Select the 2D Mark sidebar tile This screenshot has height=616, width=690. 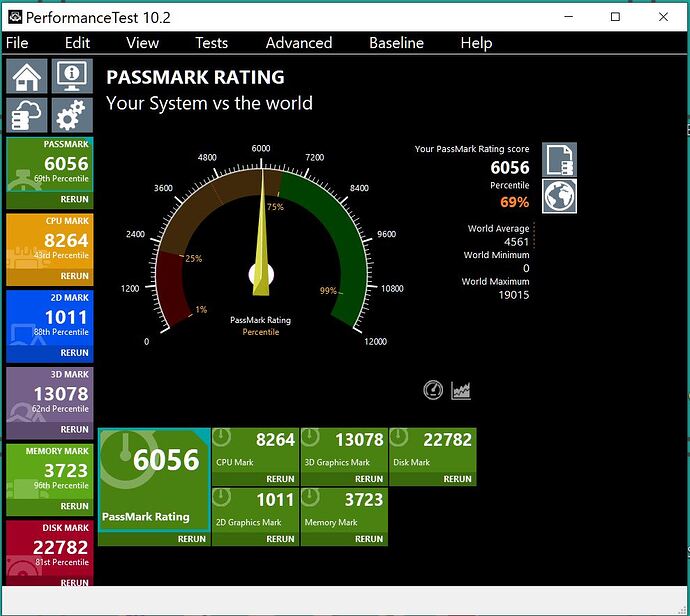pos(49,318)
